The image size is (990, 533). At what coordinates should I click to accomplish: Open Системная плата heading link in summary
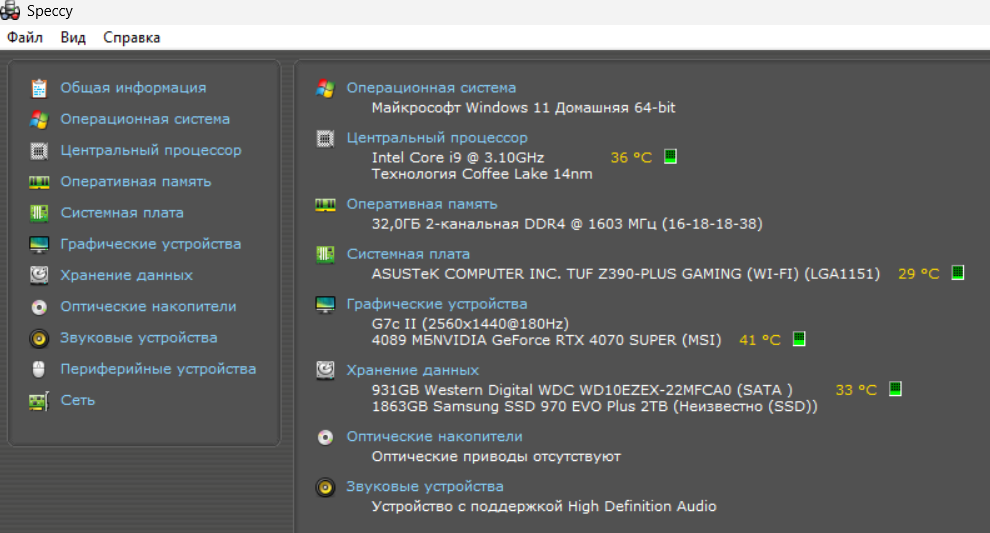pyautogui.click(x=408, y=254)
